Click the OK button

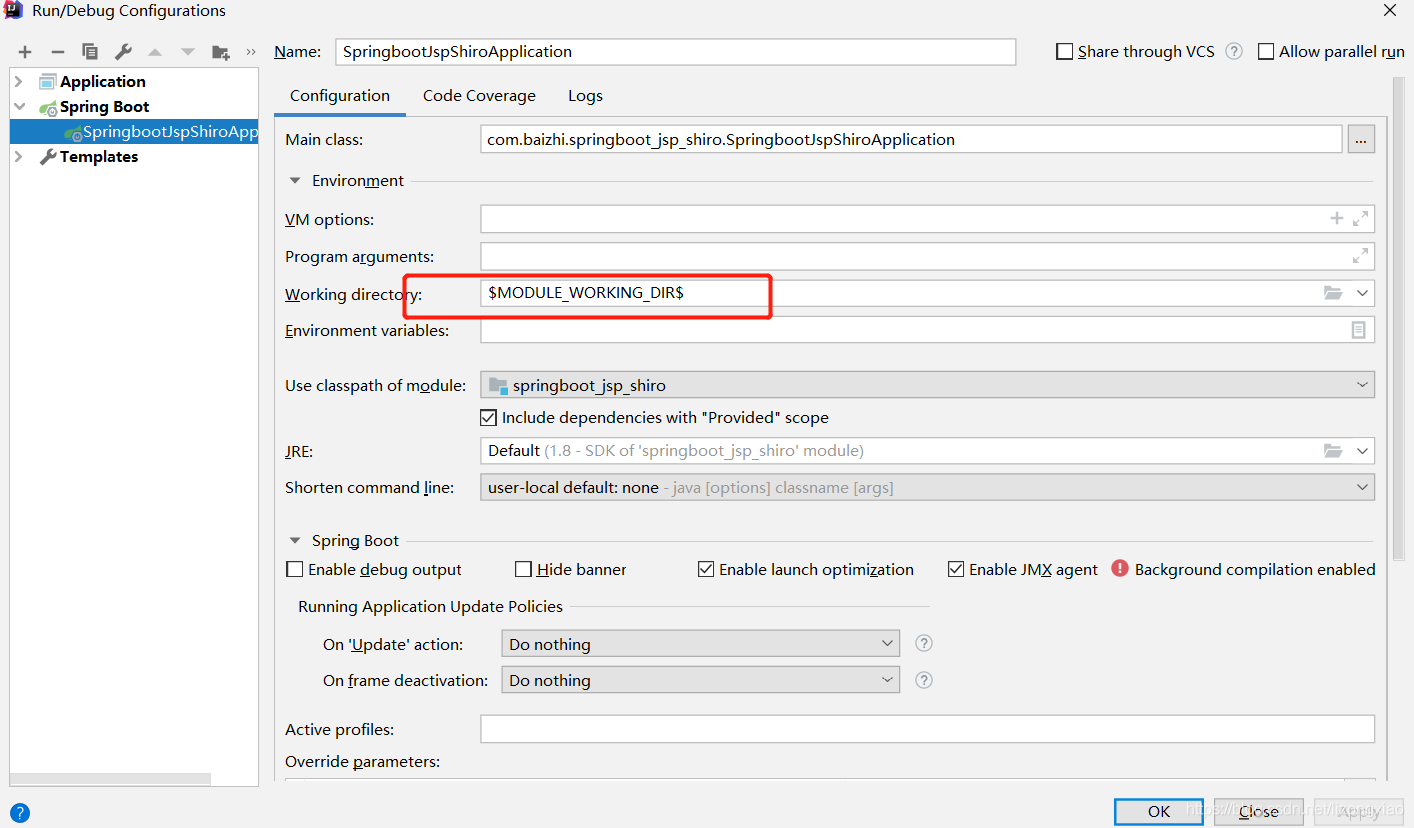tap(1160, 811)
